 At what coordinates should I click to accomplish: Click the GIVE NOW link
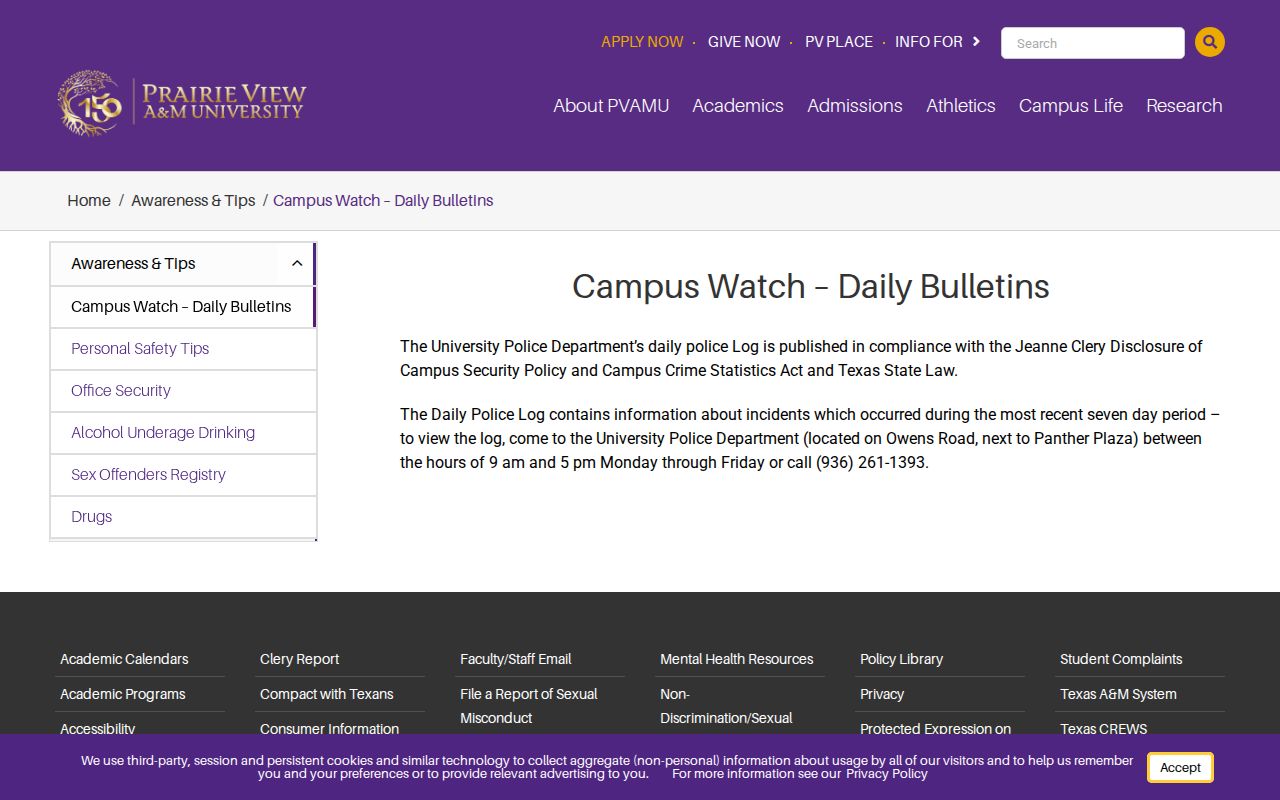744,42
